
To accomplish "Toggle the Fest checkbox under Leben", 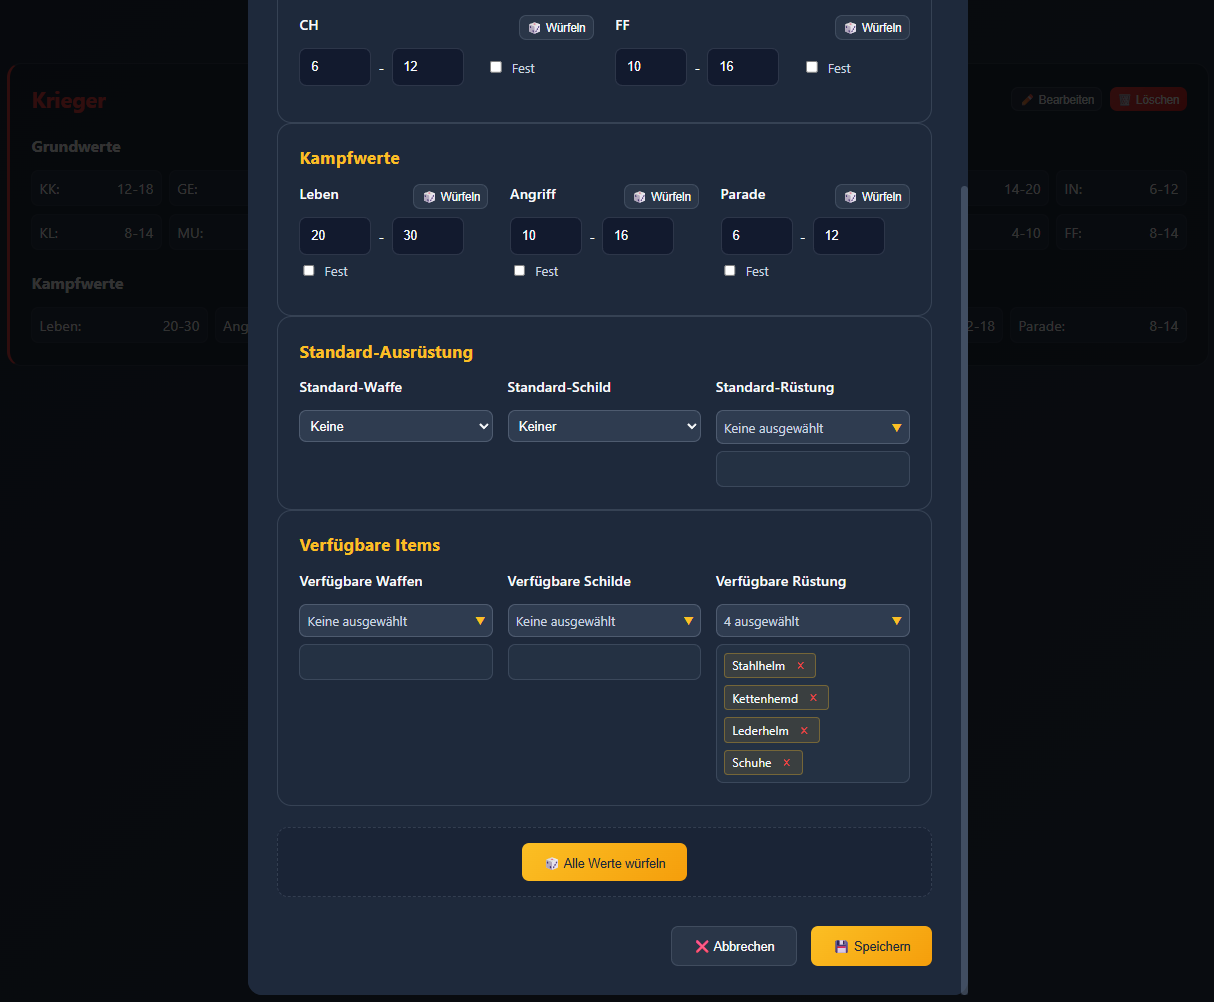I will pyautogui.click(x=309, y=271).
